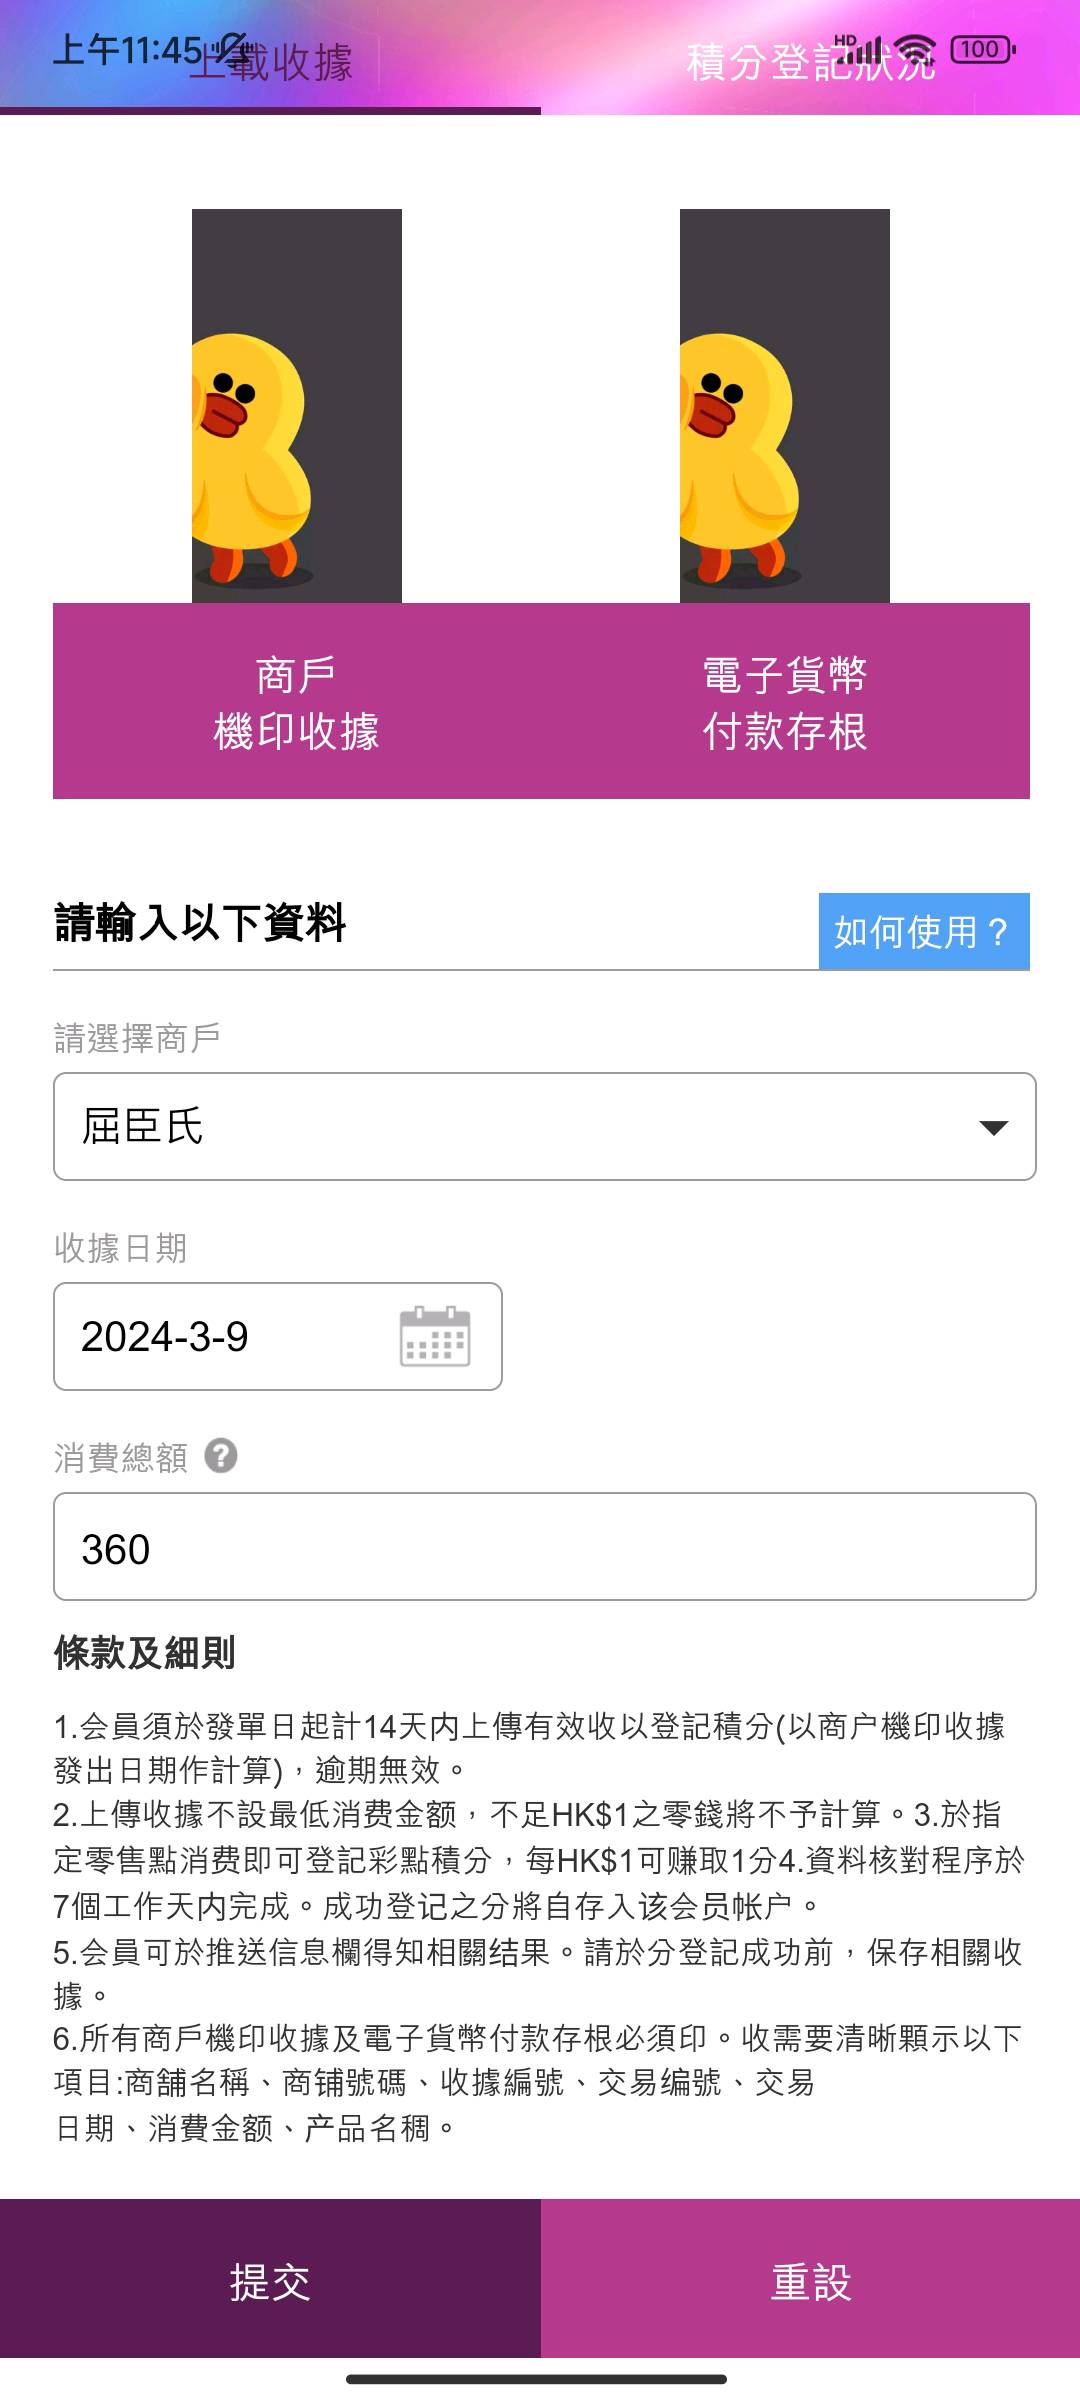Tap the Wi-Fi status bar icon
This screenshot has width=1080, height=2400.
(914, 48)
